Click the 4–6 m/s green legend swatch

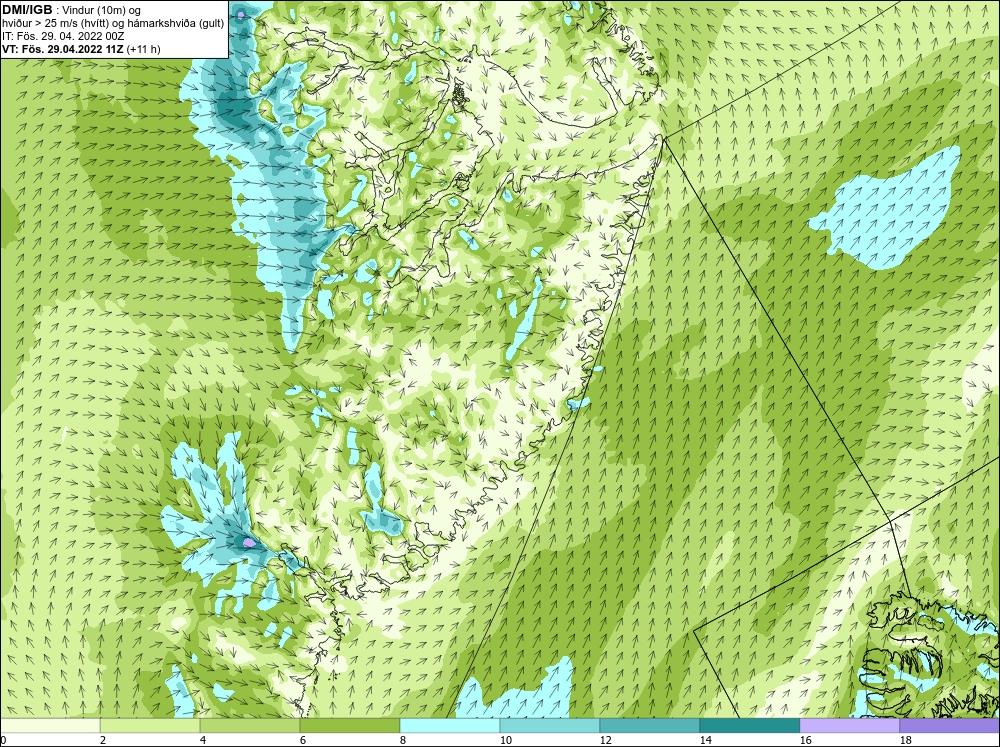249,726
